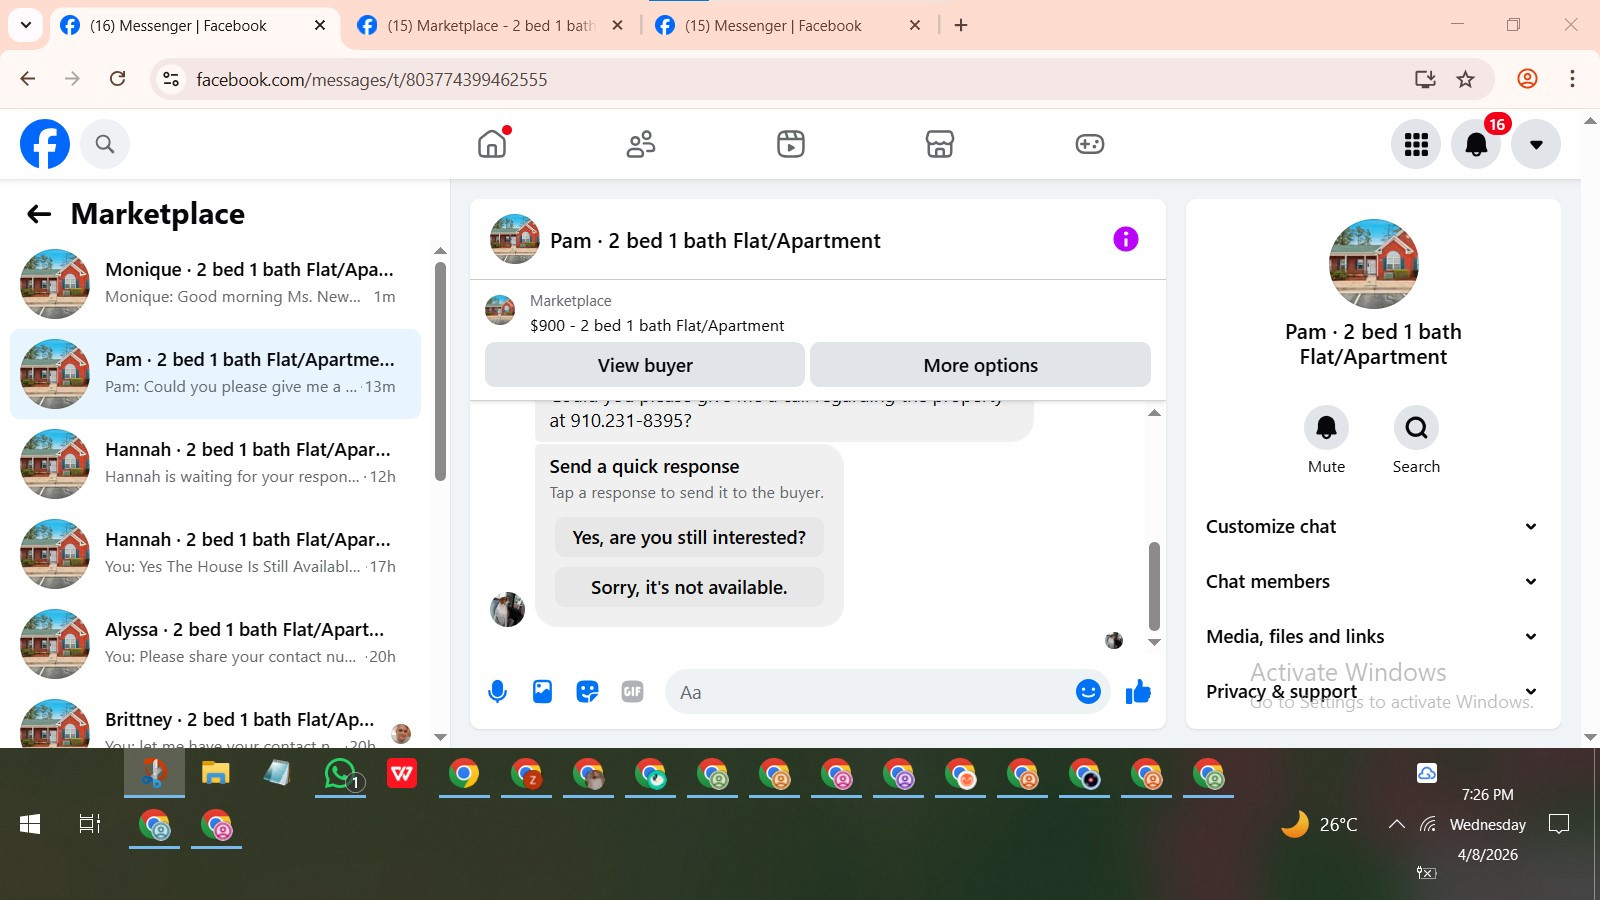
Task: Choose a GIF icon
Action: tap(632, 692)
